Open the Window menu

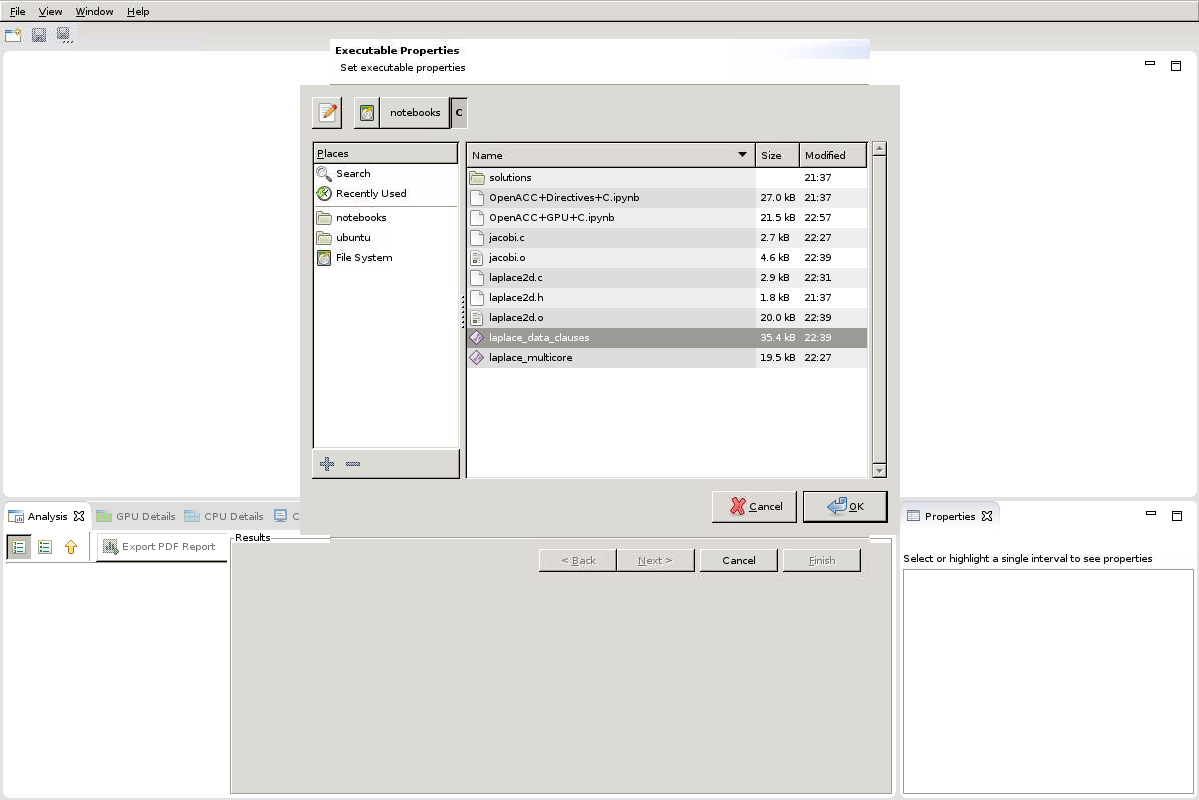coord(94,12)
